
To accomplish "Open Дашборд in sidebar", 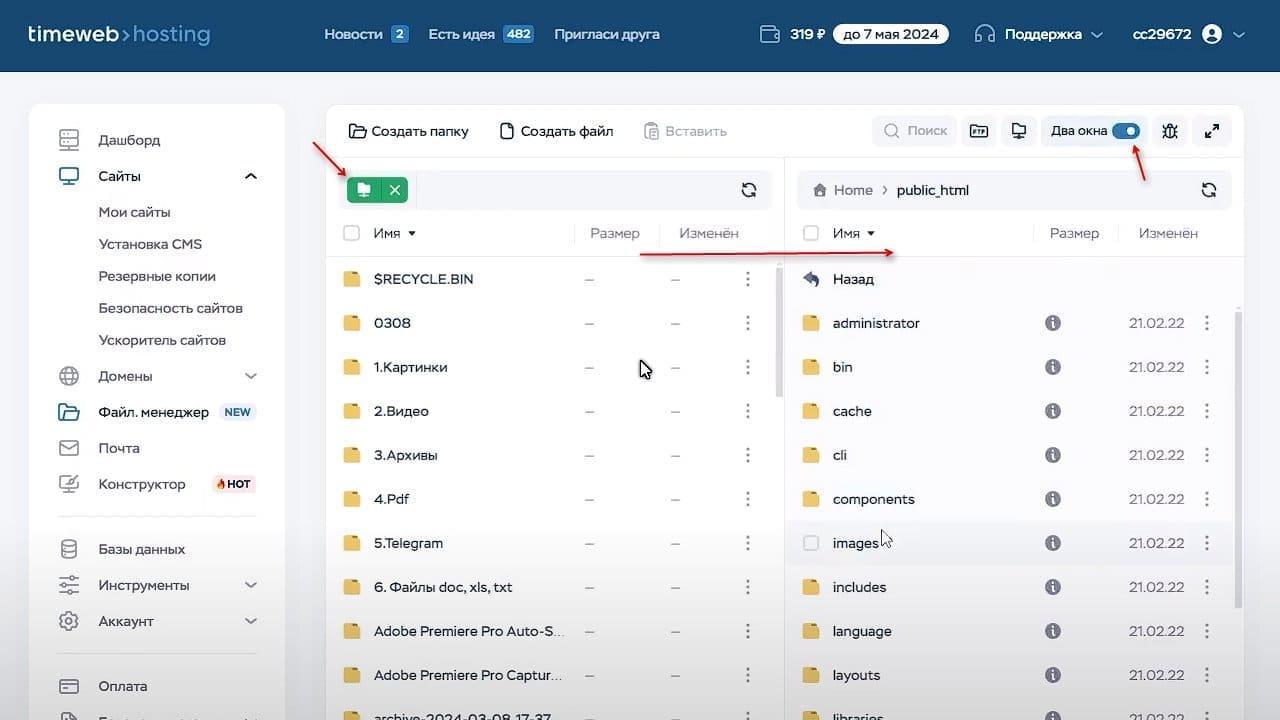I will (129, 140).
